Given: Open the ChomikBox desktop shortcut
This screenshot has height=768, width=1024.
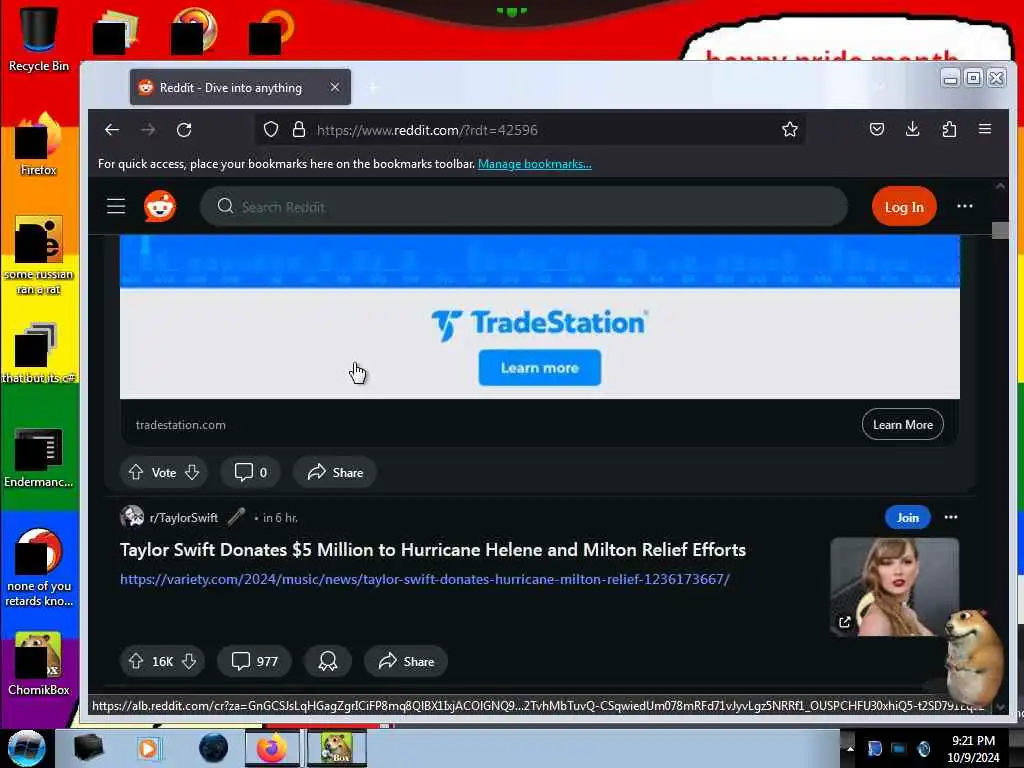Looking at the screenshot, I should point(38,664).
